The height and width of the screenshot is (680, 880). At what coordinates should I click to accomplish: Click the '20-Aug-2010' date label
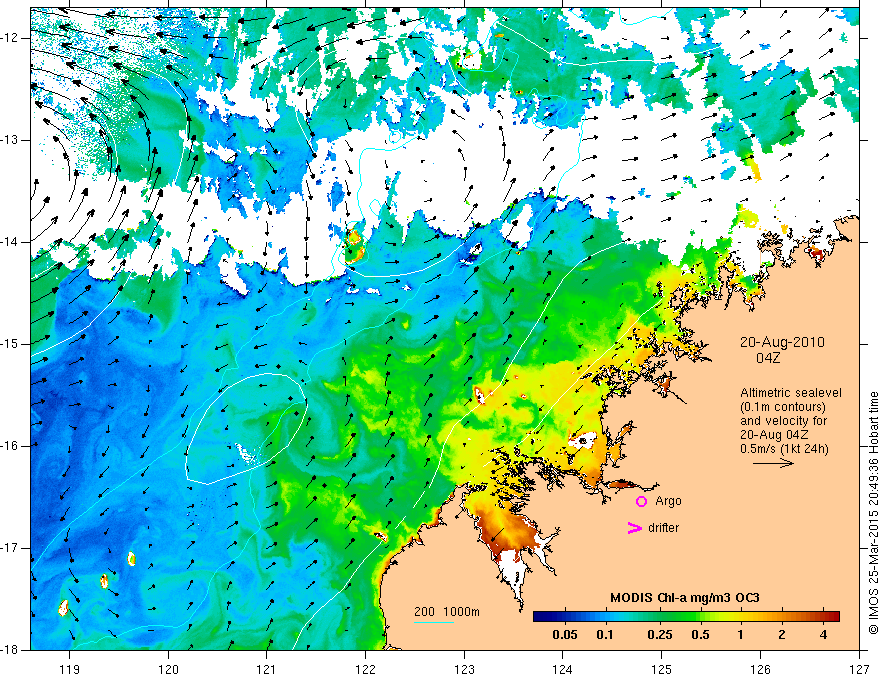782,342
